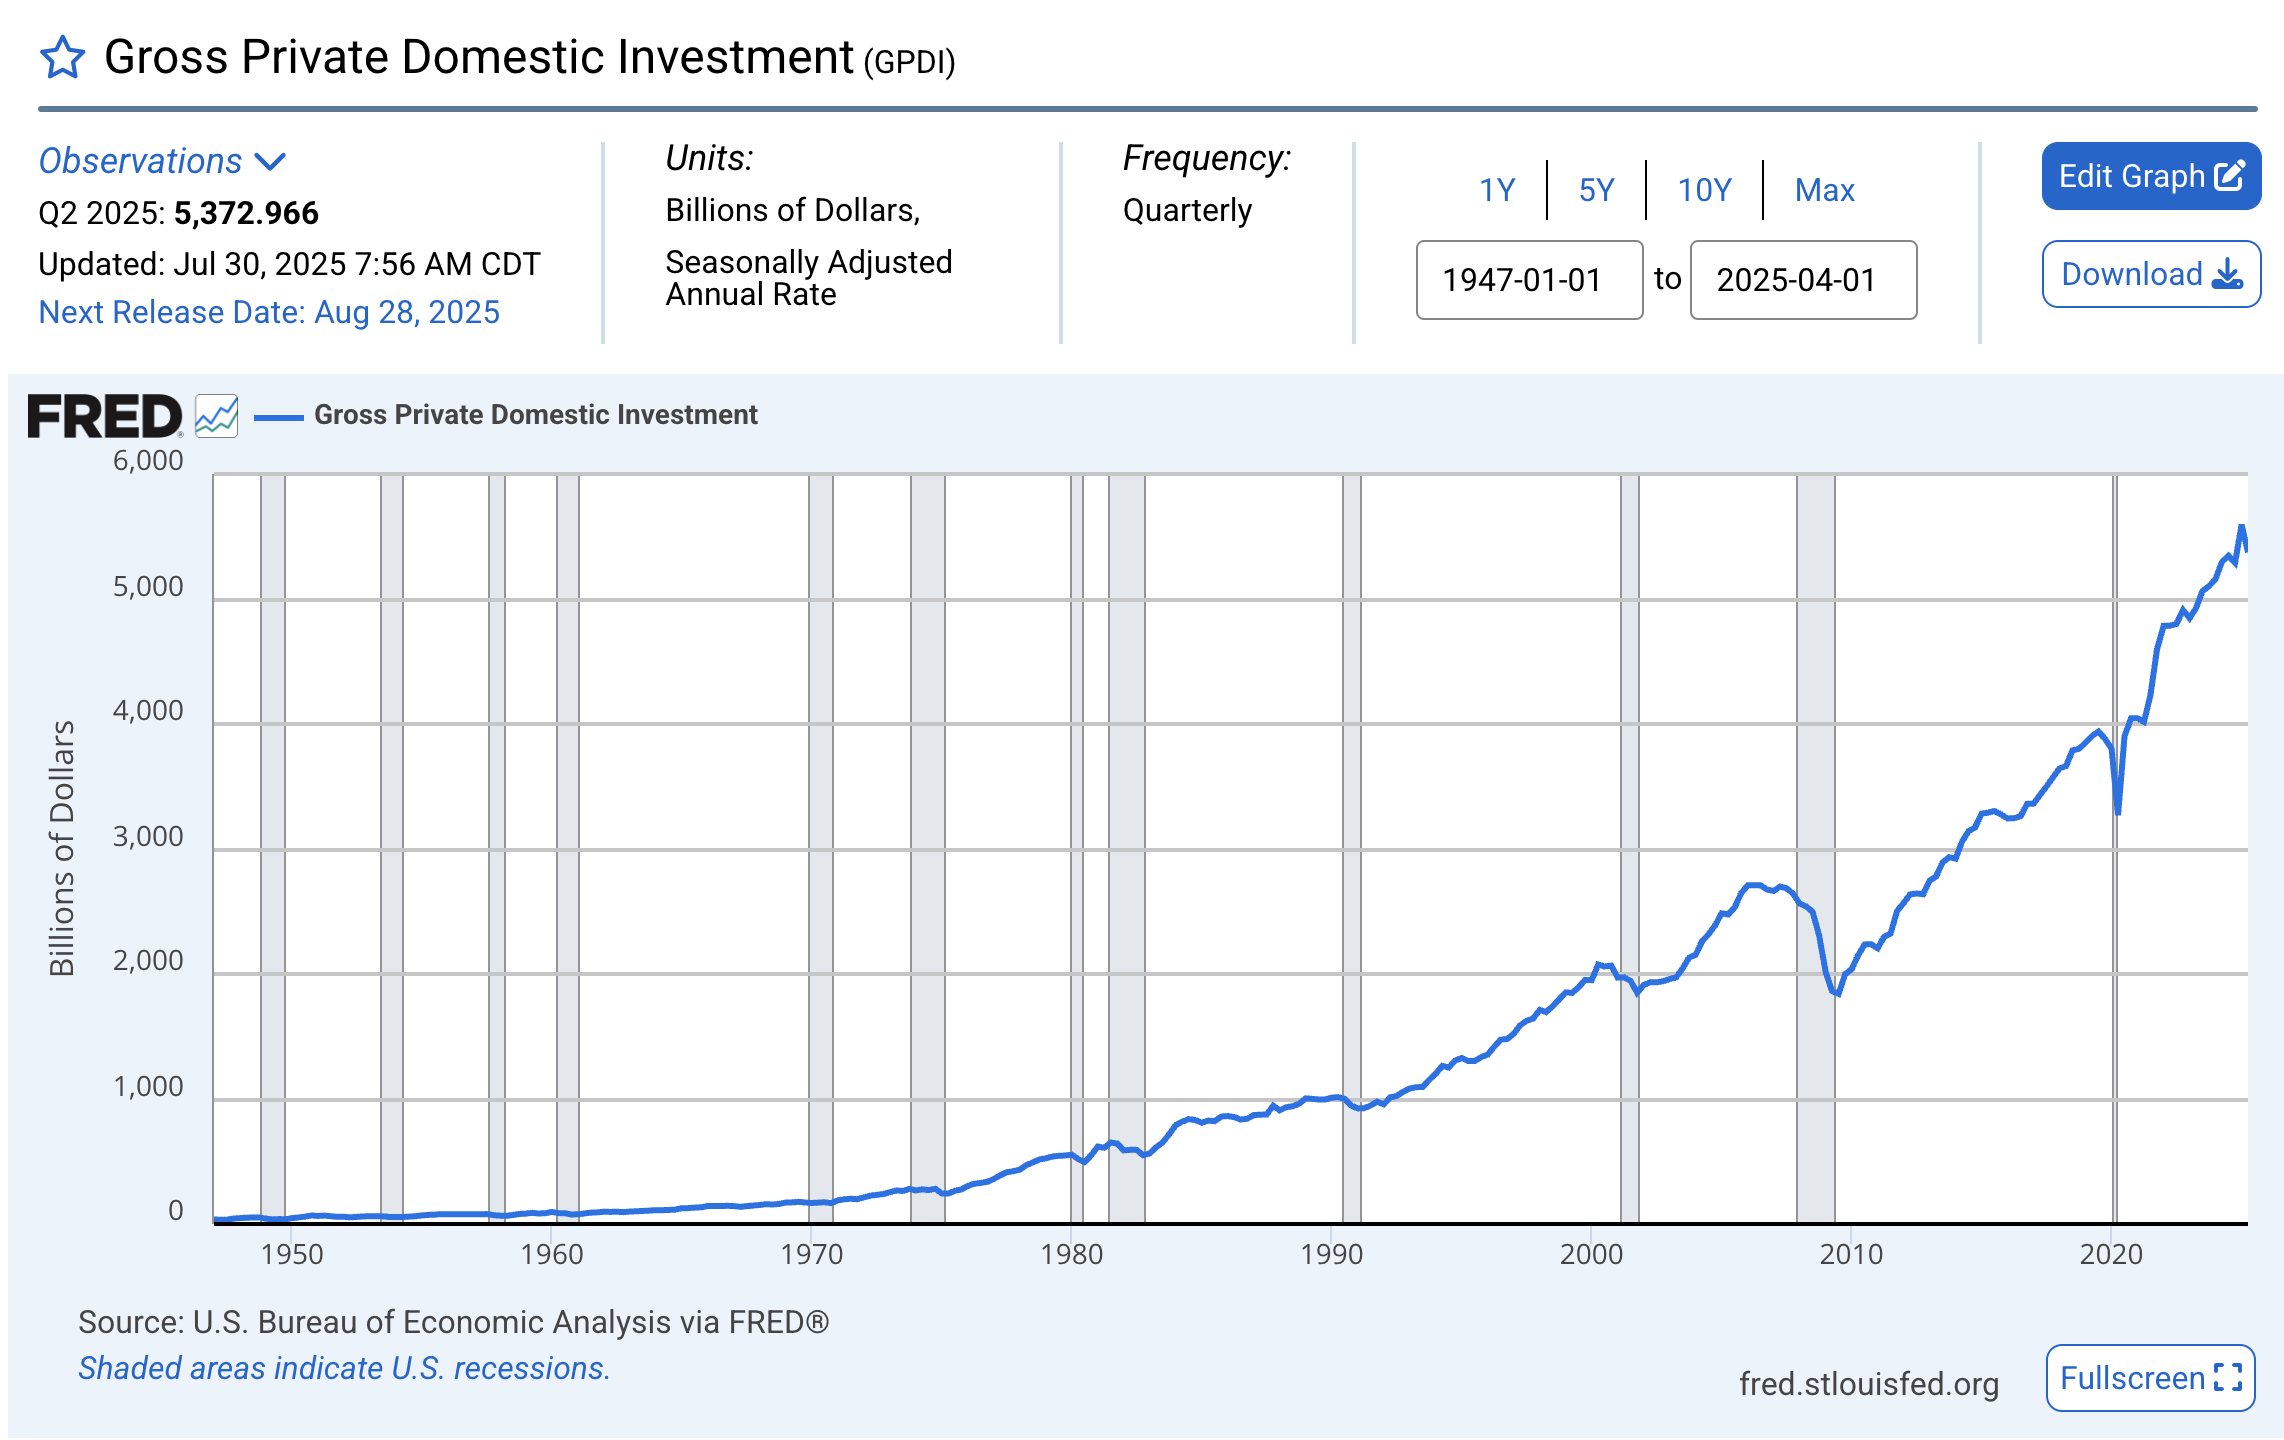The image size is (2284, 1440).
Task: Click the fullscreen expand icon
Action: pos(2228,1378)
